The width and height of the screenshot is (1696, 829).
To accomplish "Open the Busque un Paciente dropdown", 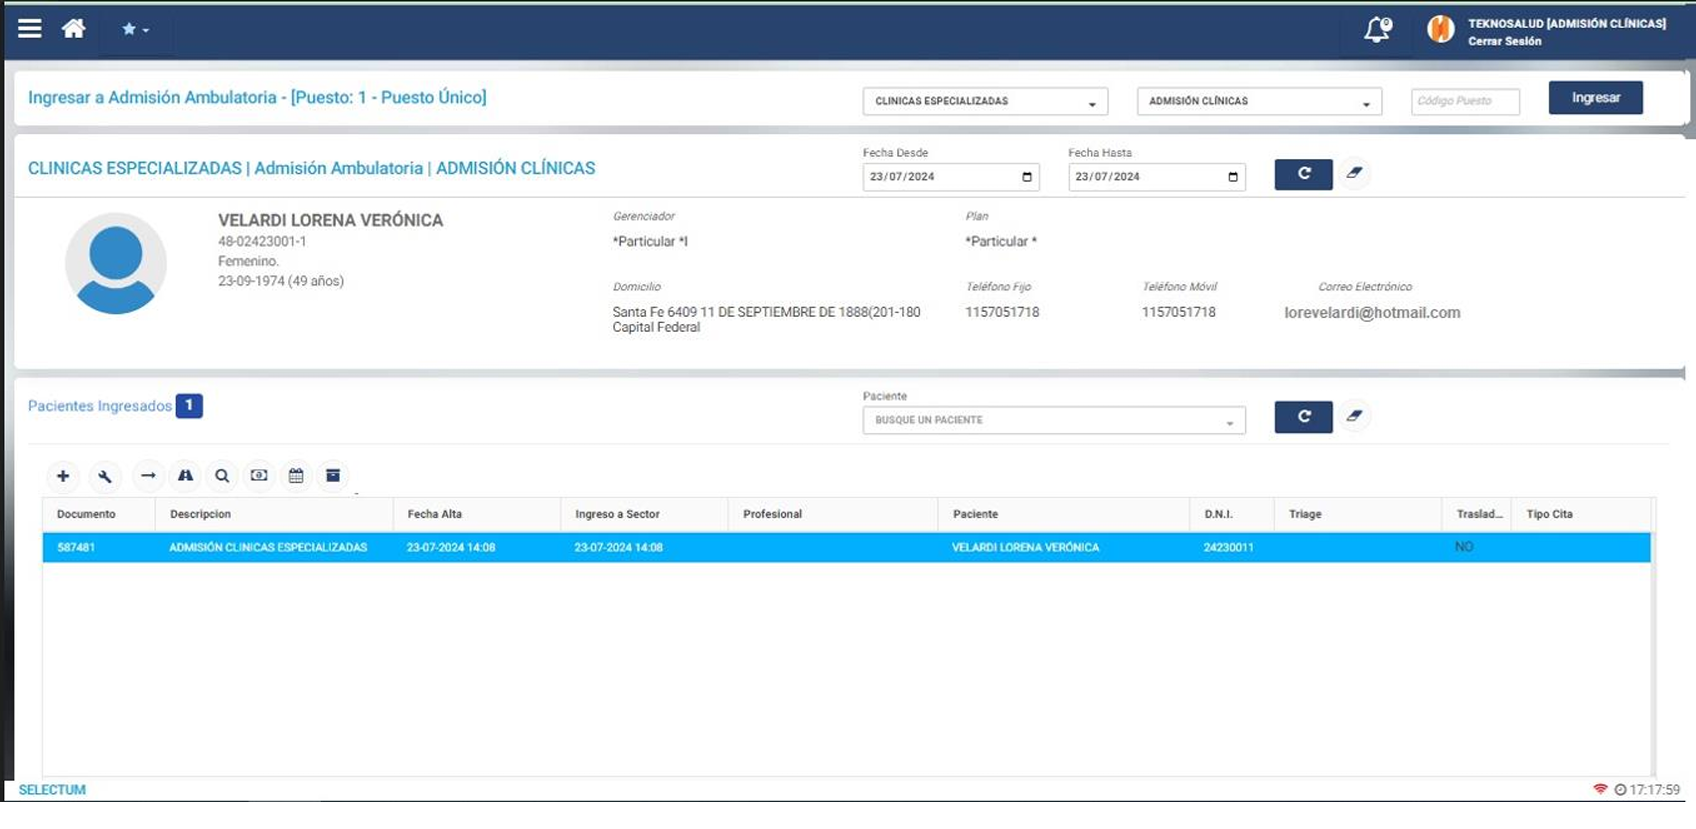I will click(1053, 421).
